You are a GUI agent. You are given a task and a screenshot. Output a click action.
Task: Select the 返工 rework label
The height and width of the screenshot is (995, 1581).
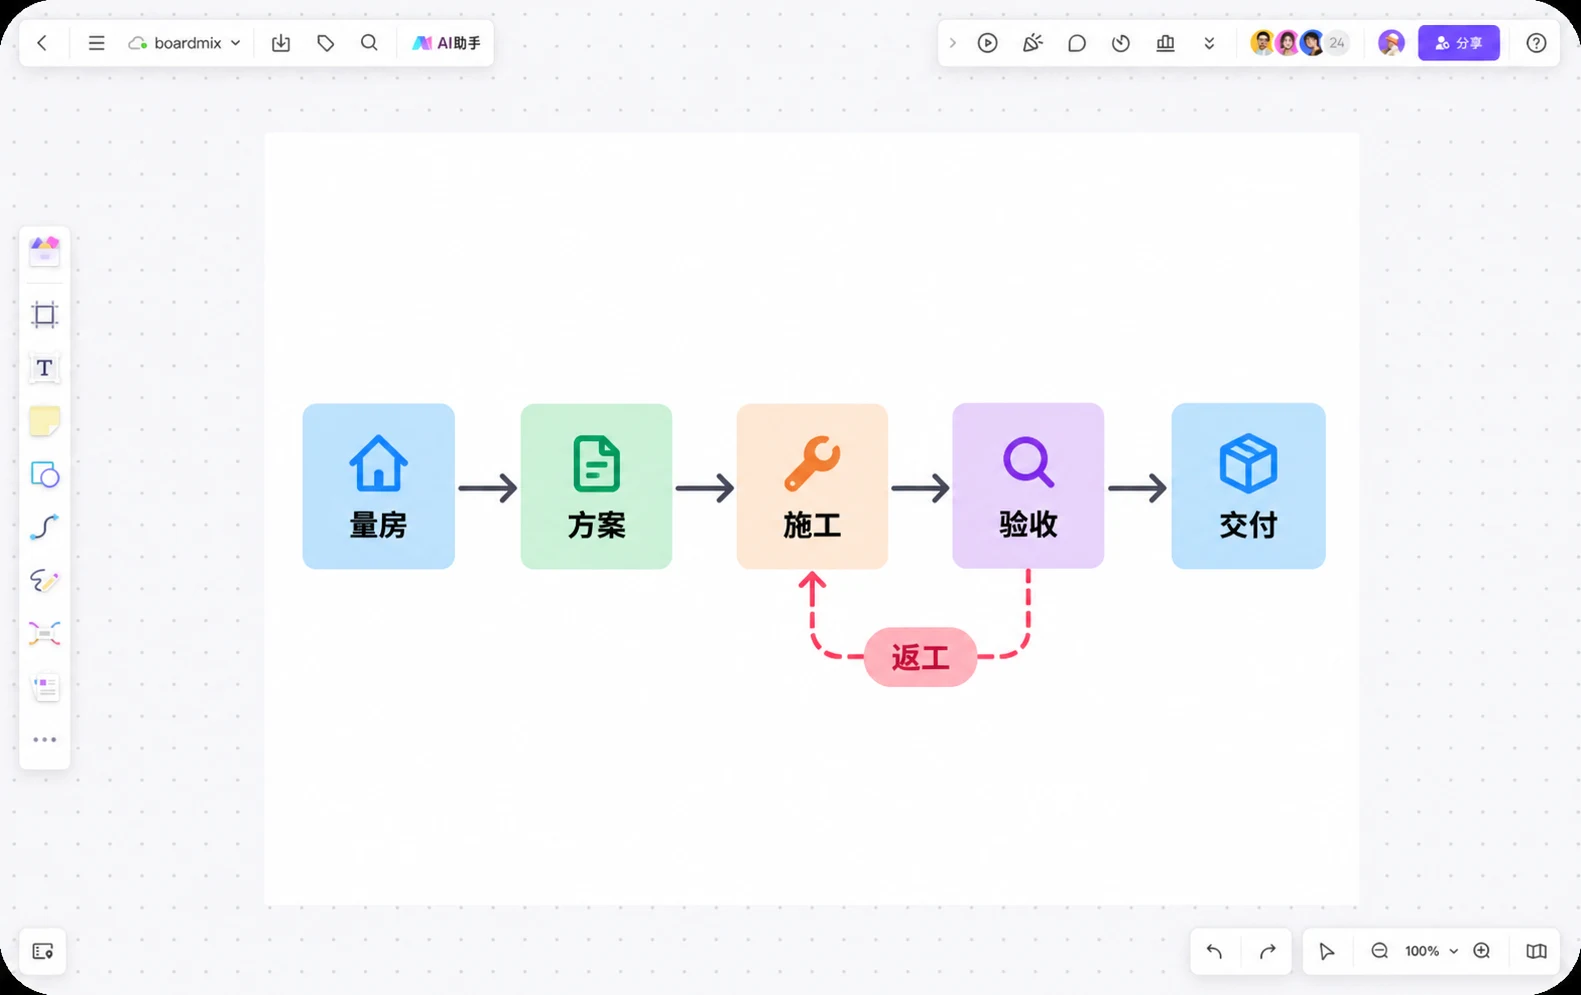[920, 657]
